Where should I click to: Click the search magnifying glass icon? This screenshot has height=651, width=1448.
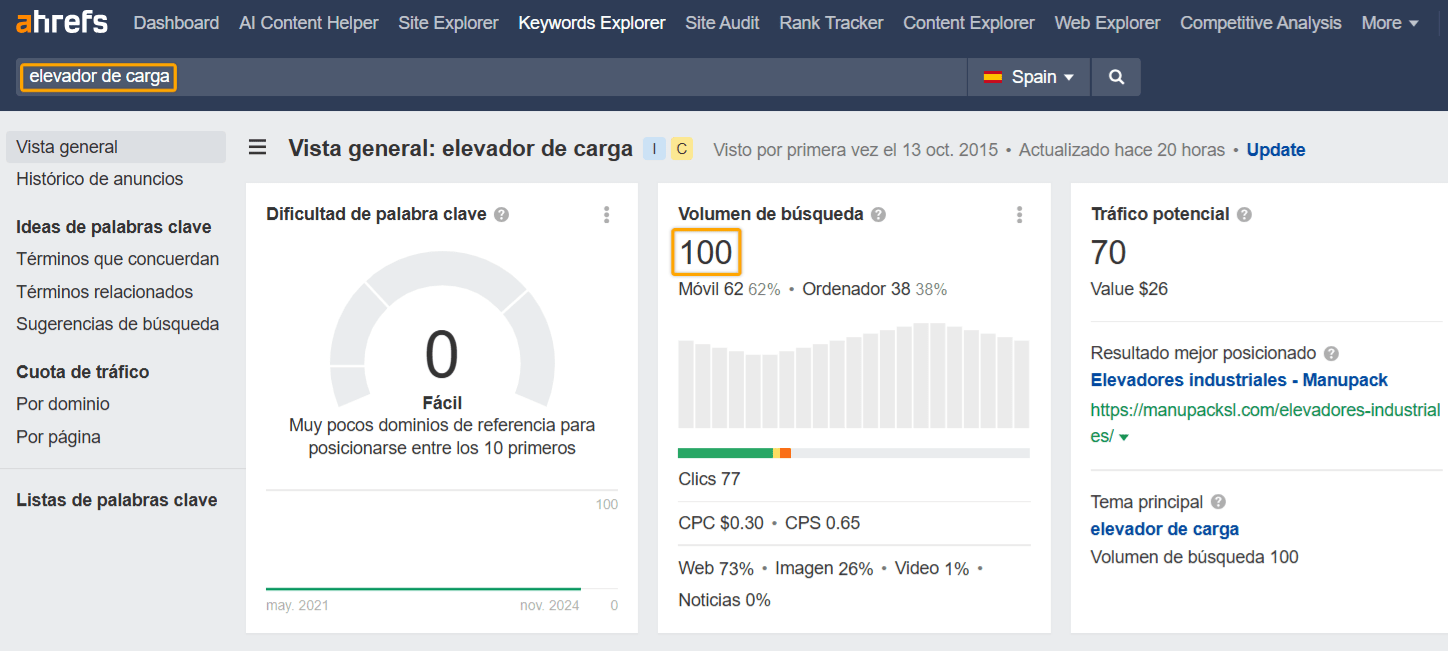click(1115, 75)
